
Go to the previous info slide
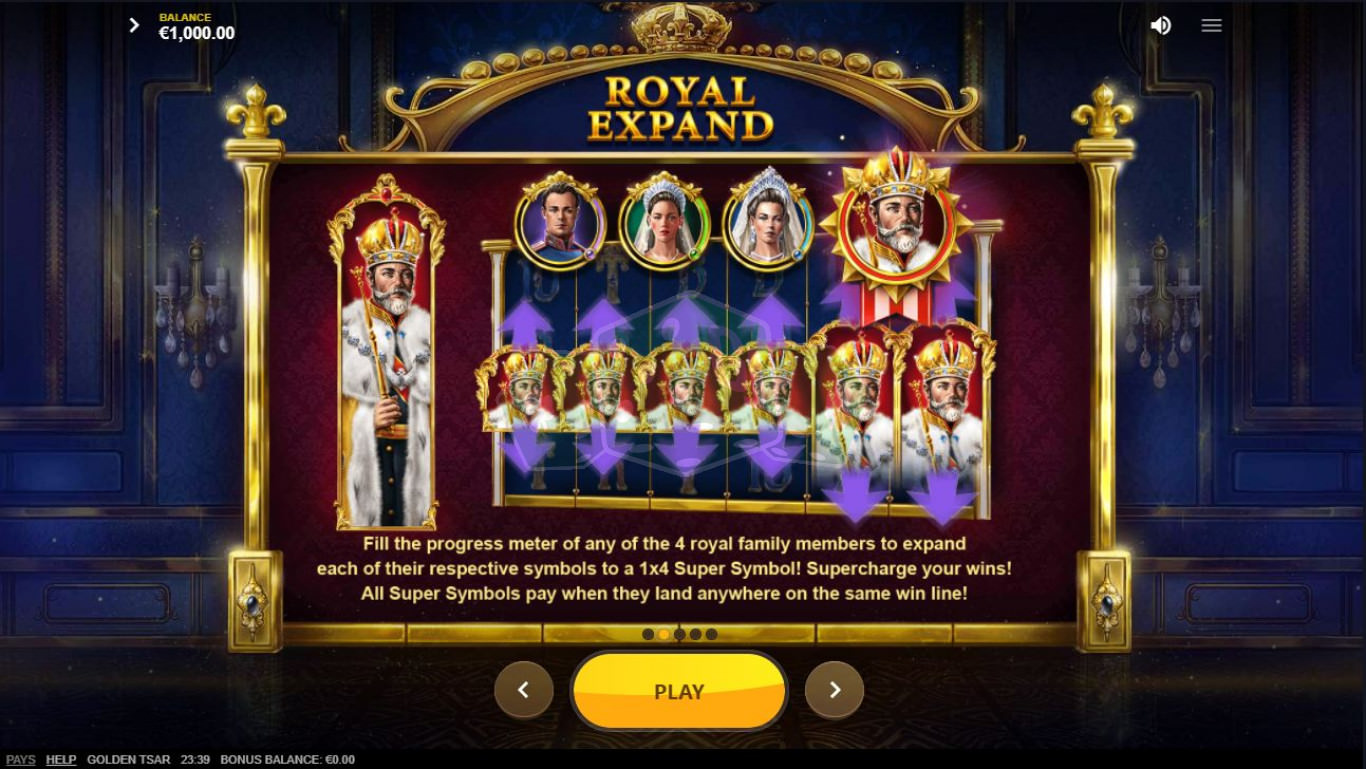click(x=523, y=689)
